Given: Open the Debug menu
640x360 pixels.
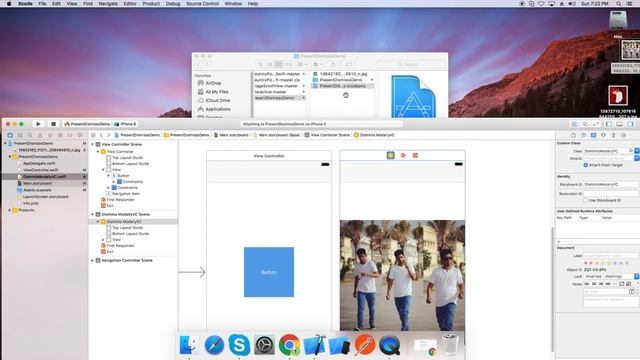Looking at the screenshot, I should coord(173,4).
